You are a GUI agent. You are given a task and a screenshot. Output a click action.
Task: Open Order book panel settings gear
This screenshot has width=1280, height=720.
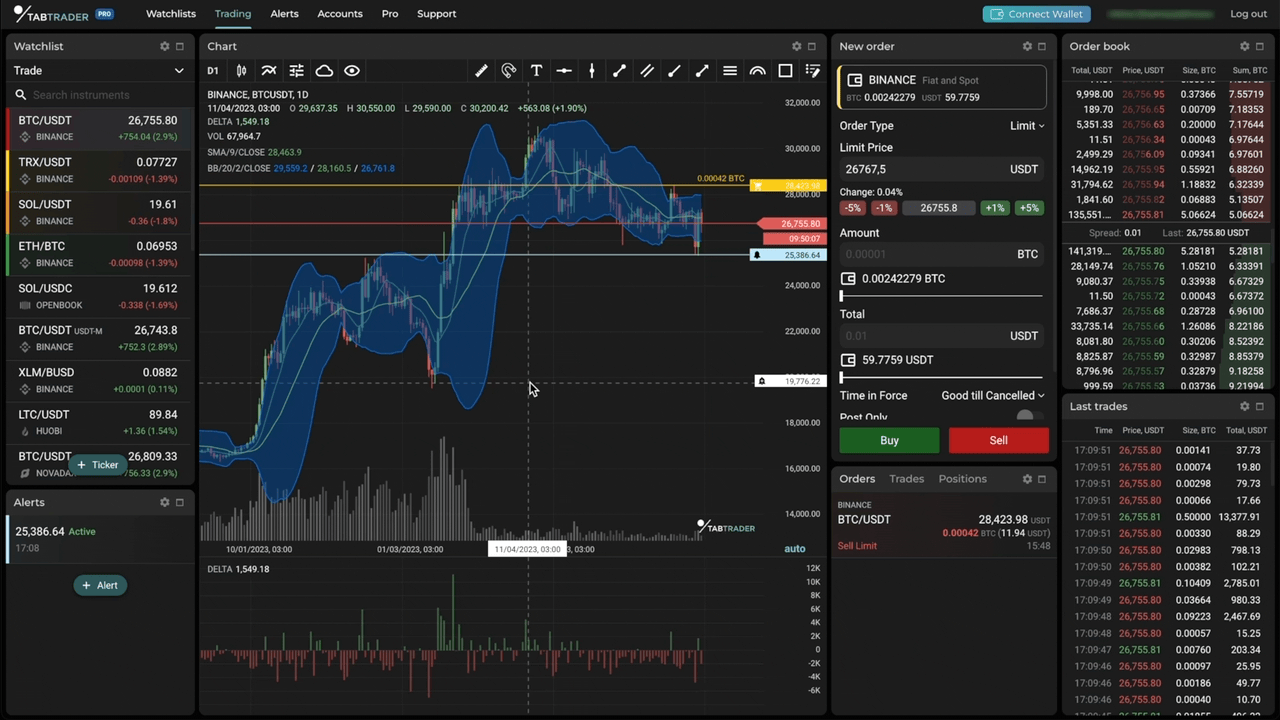click(x=1245, y=47)
